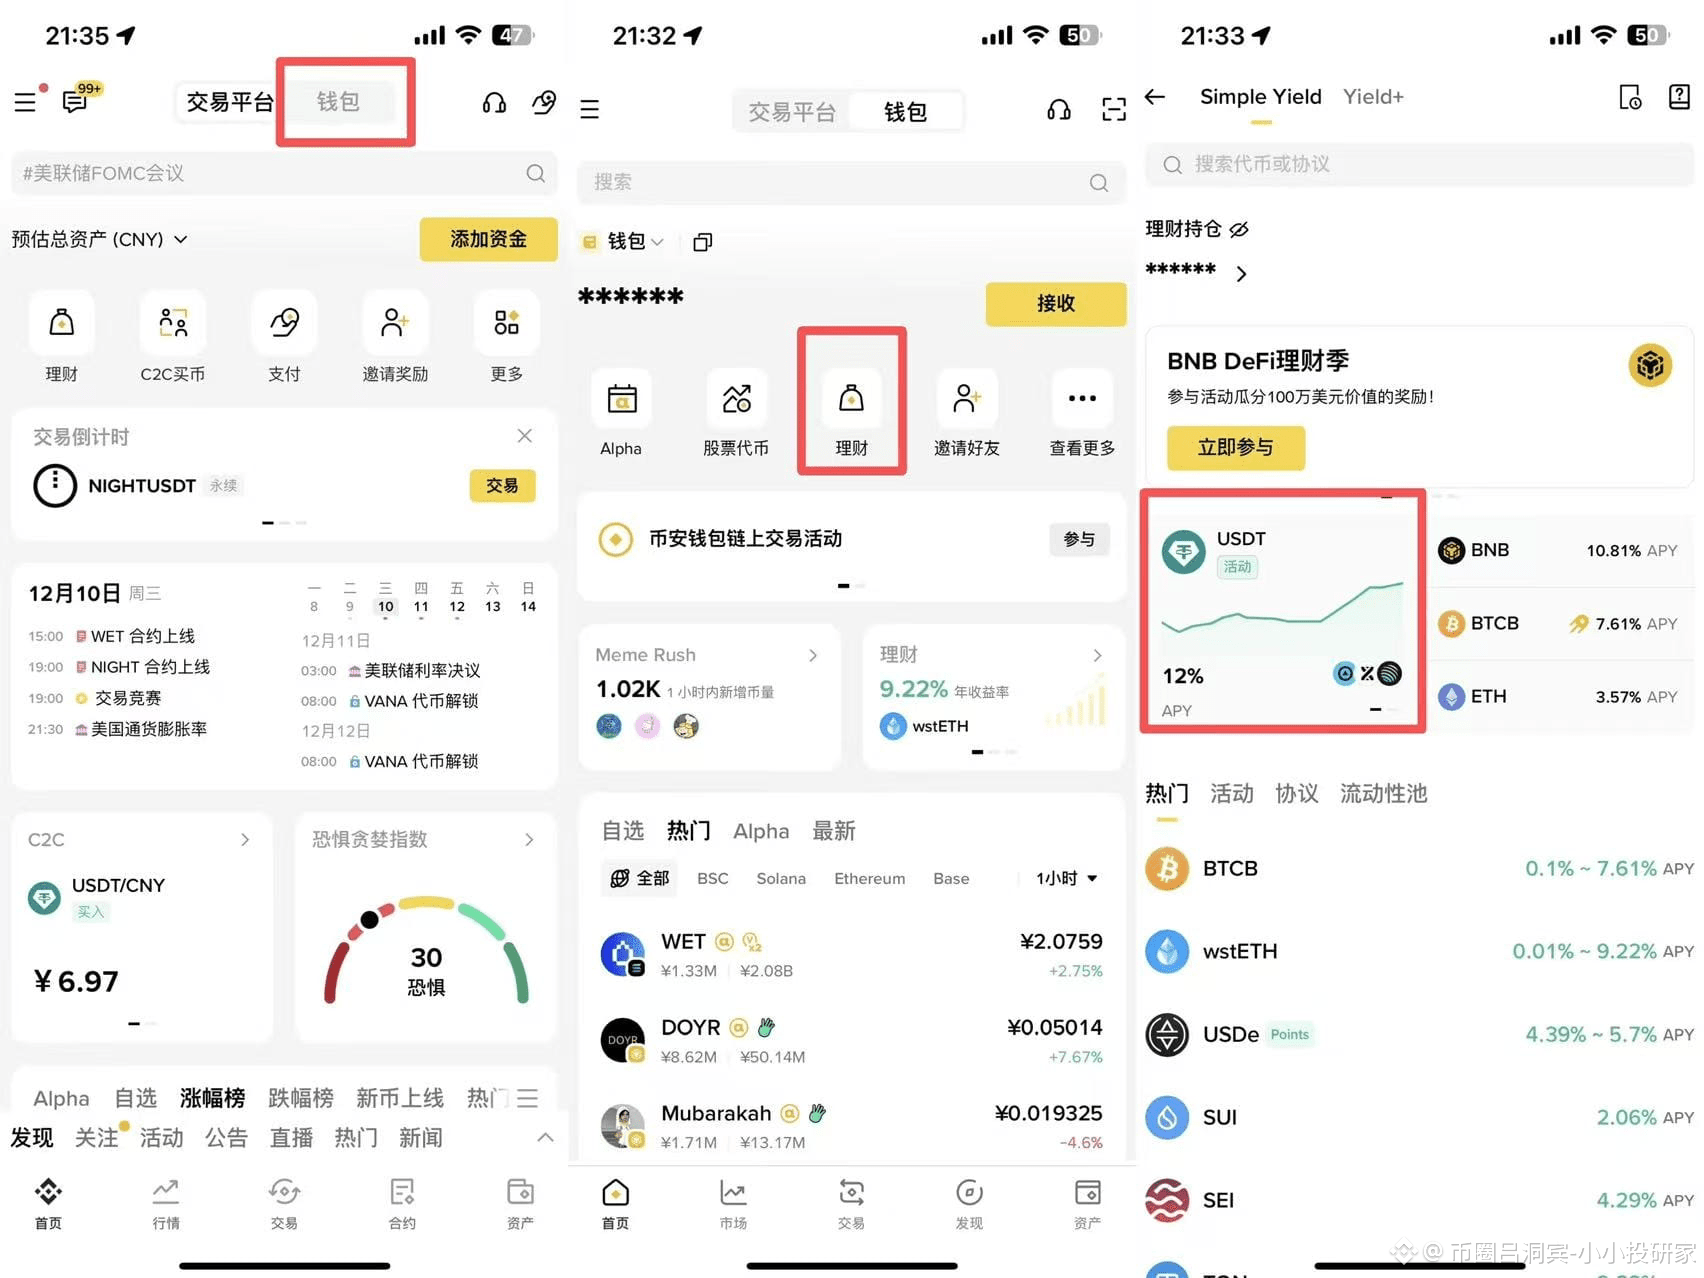The image size is (1704, 1278).
Task: Open the 邀请好友 icon
Action: (967, 399)
